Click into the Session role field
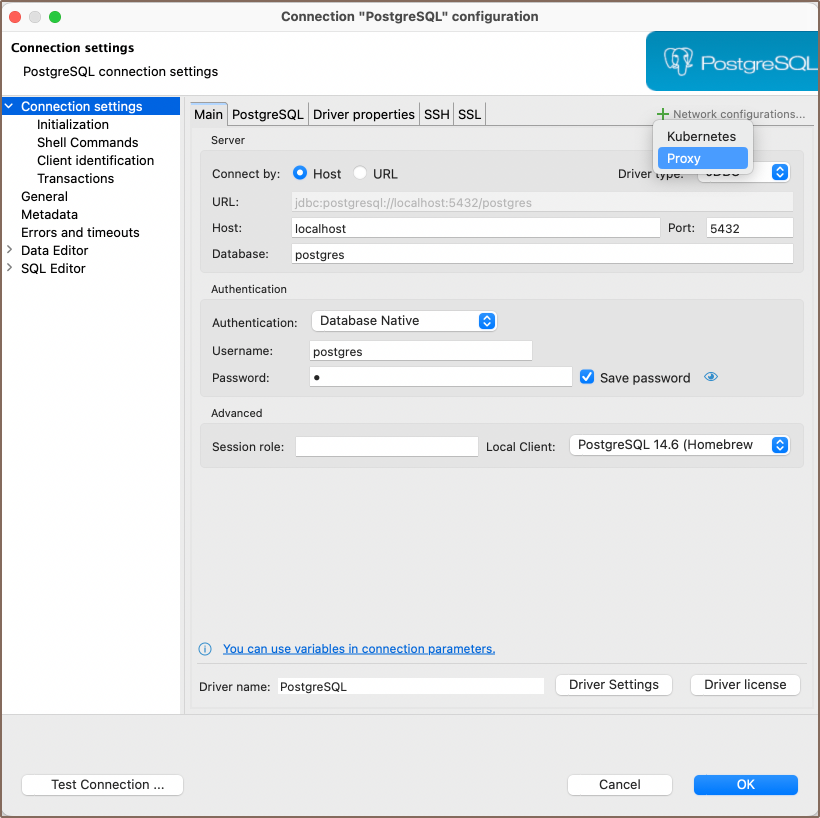This screenshot has height=818, width=820. click(387, 446)
